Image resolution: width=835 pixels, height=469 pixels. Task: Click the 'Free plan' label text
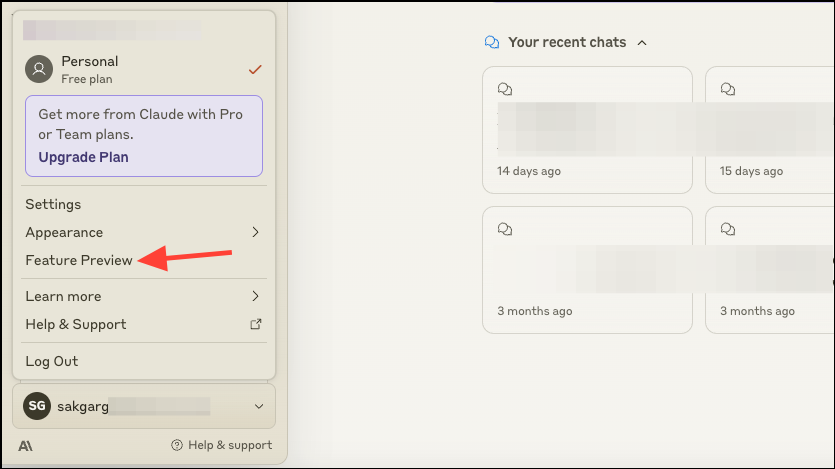click(87, 79)
